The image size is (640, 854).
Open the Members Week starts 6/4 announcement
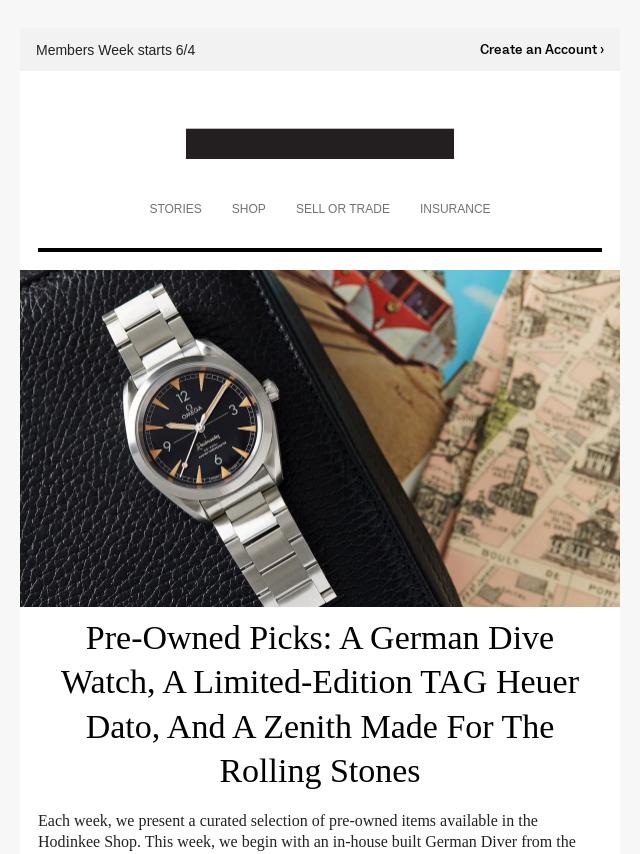pyautogui.click(x=115, y=50)
